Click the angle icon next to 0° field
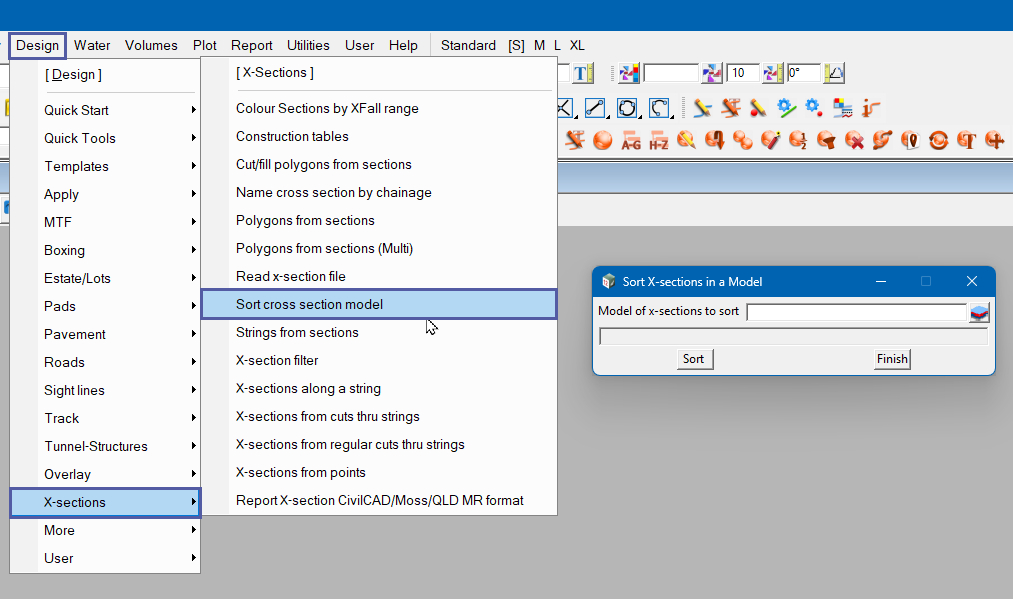Screen dimensions: 1013x599 pyautogui.click(x=834, y=73)
